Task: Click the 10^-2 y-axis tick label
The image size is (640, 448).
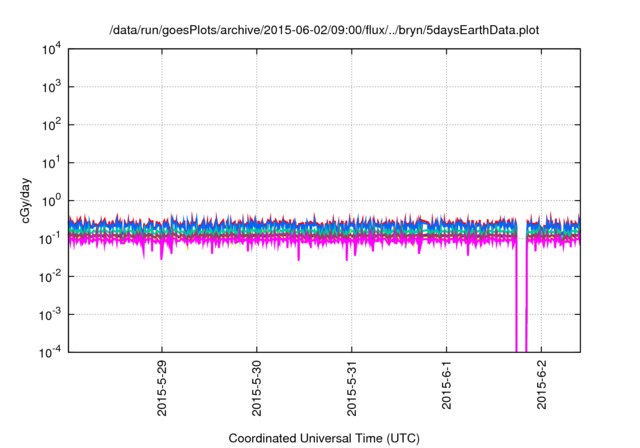Action: click(50, 277)
